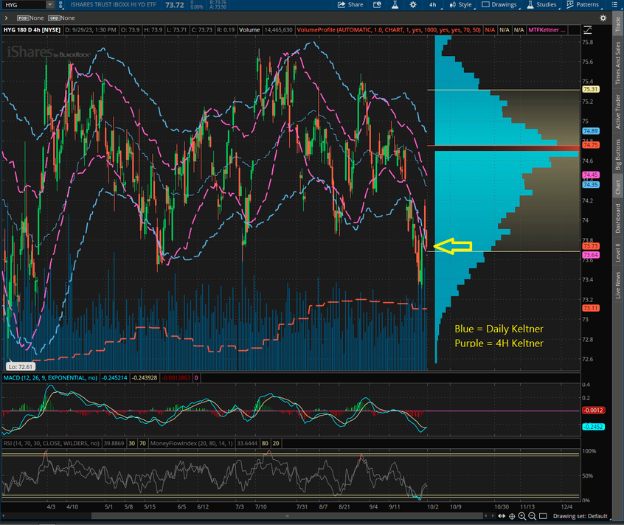This screenshot has width=624, height=525.
Task: Click the MoneyFlowIndex study label
Action: pyautogui.click(x=192, y=443)
